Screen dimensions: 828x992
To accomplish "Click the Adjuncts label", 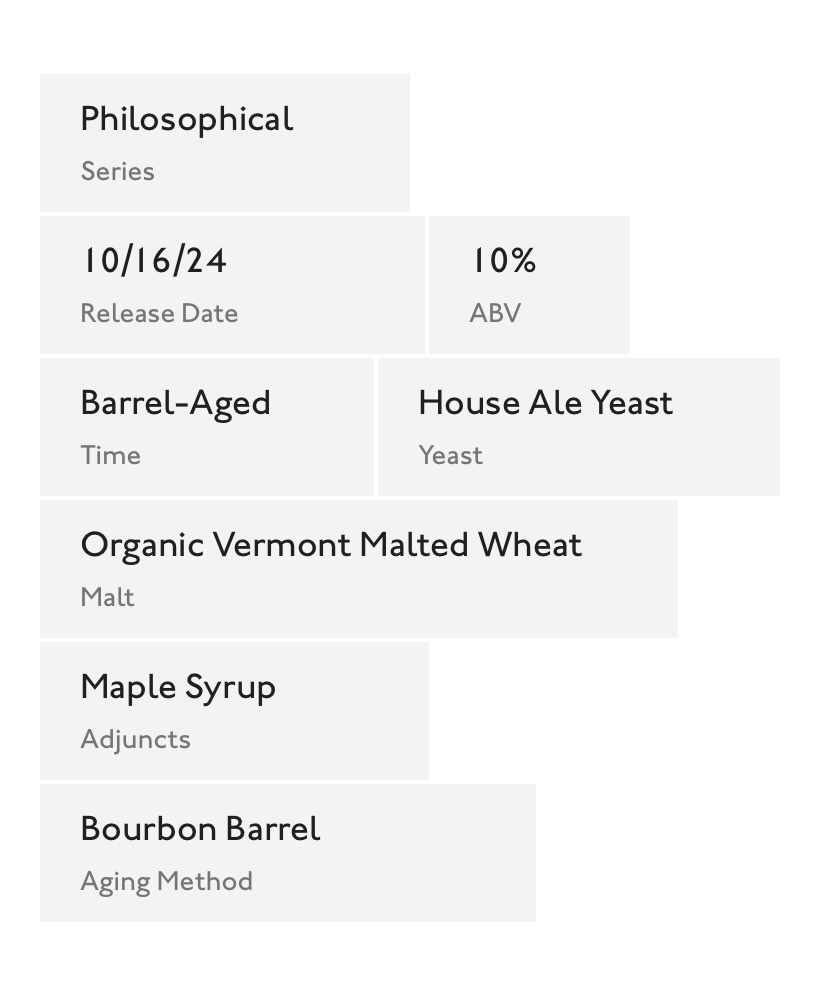I will click(x=135, y=740).
